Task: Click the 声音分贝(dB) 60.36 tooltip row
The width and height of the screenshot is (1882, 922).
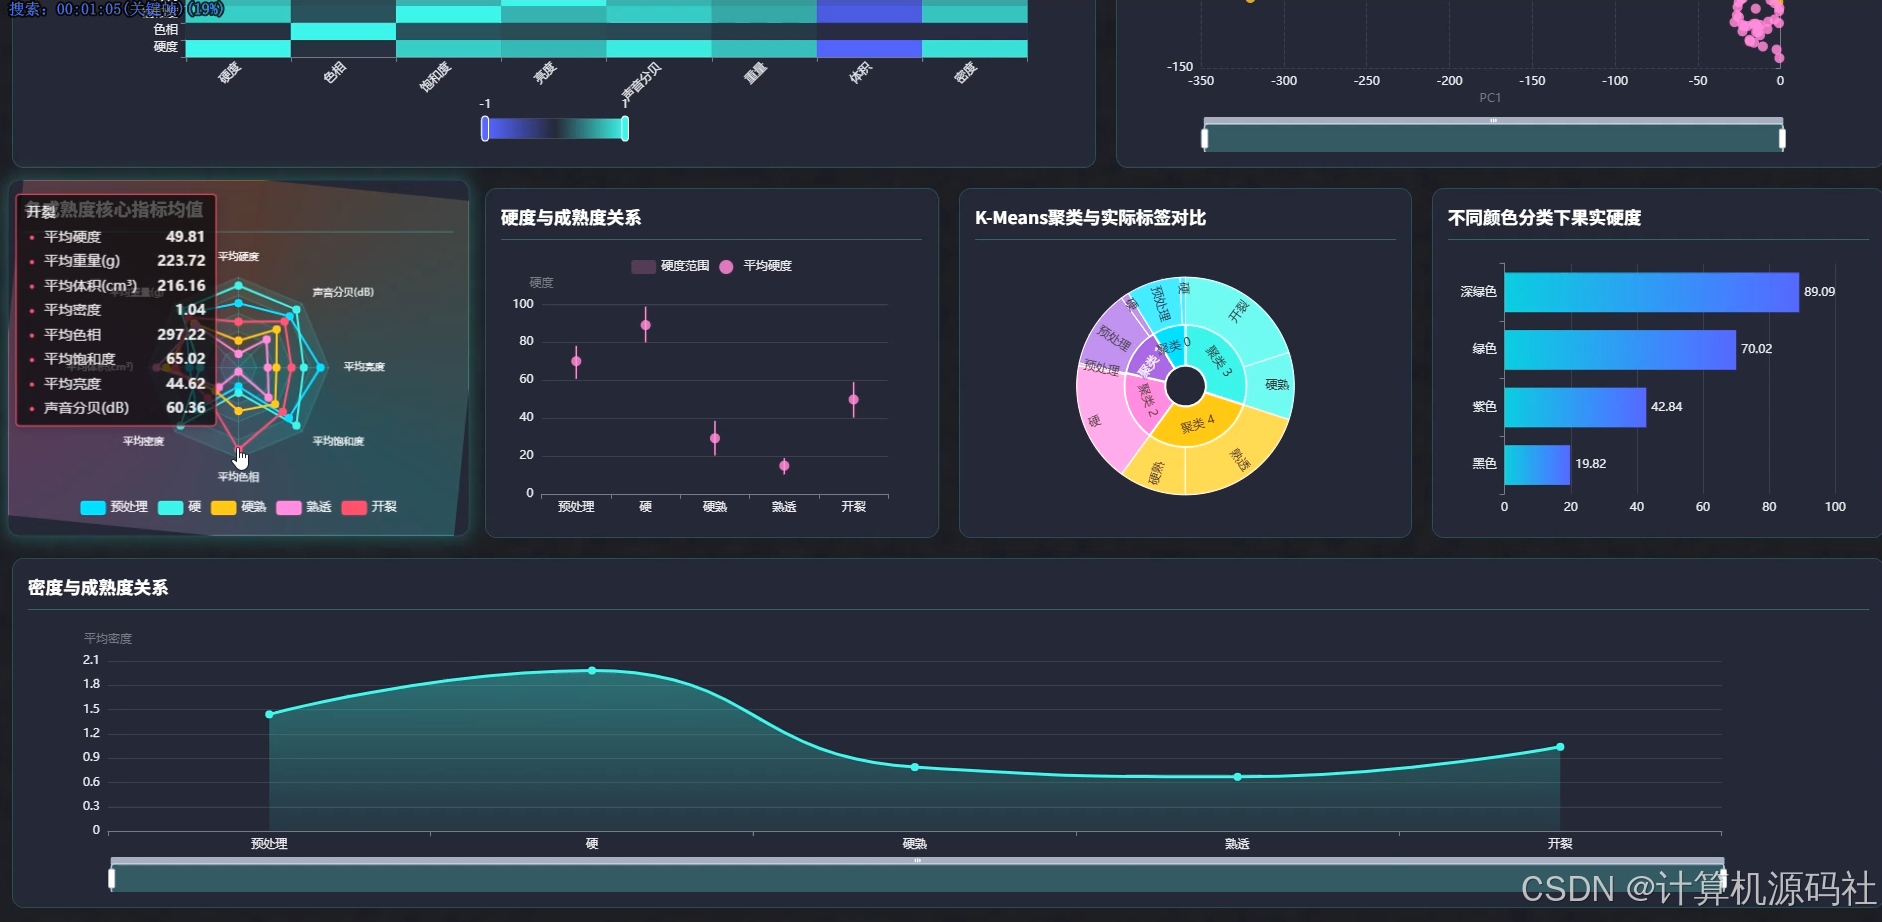Action: point(117,408)
